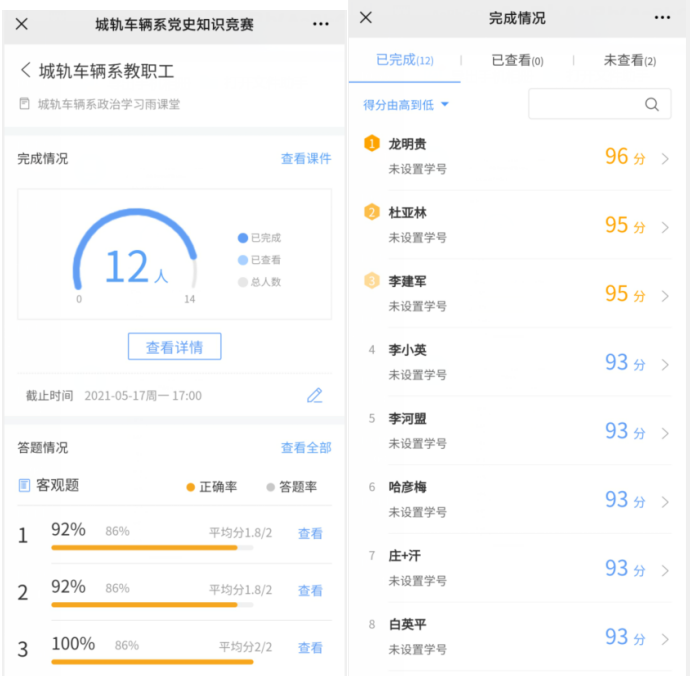Click the gold rank-1 badge for 龙明贵
This screenshot has height=676, width=693.
[372, 144]
